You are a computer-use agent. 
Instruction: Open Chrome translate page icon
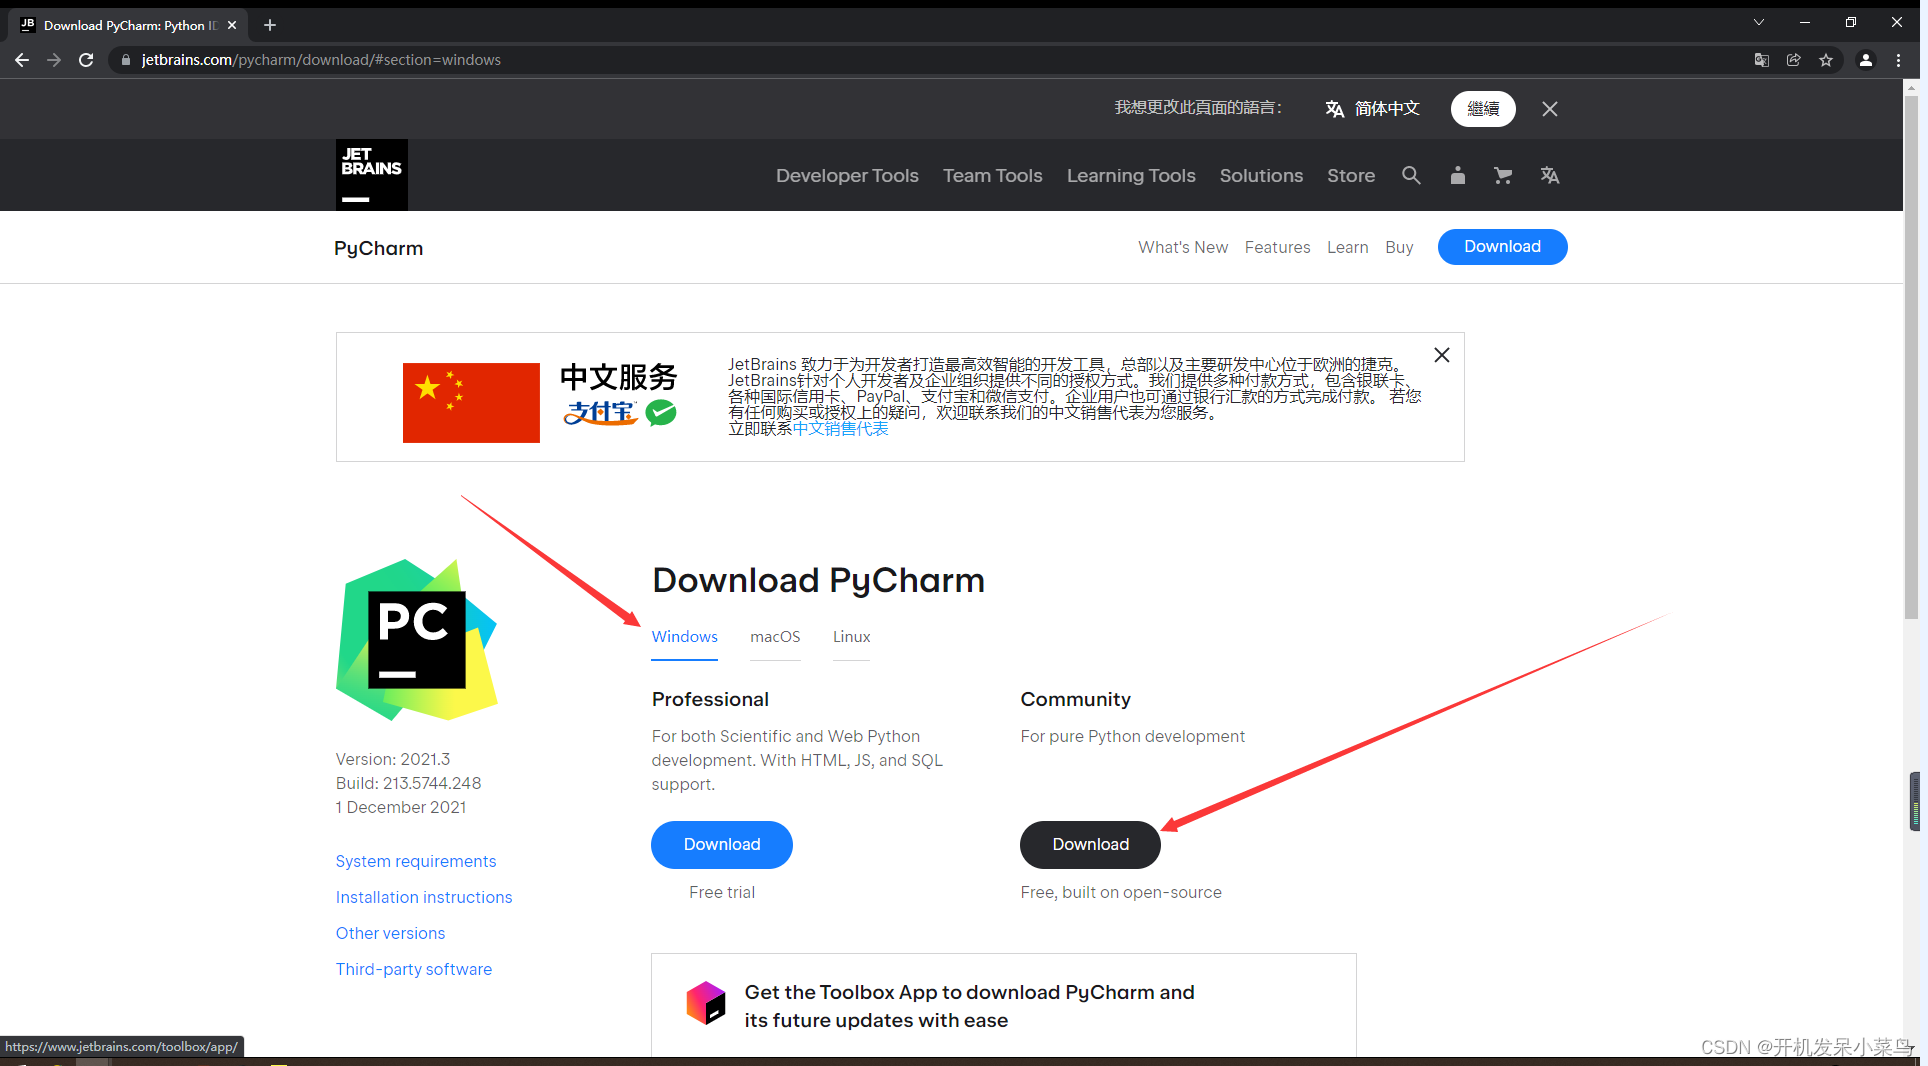tap(1762, 60)
